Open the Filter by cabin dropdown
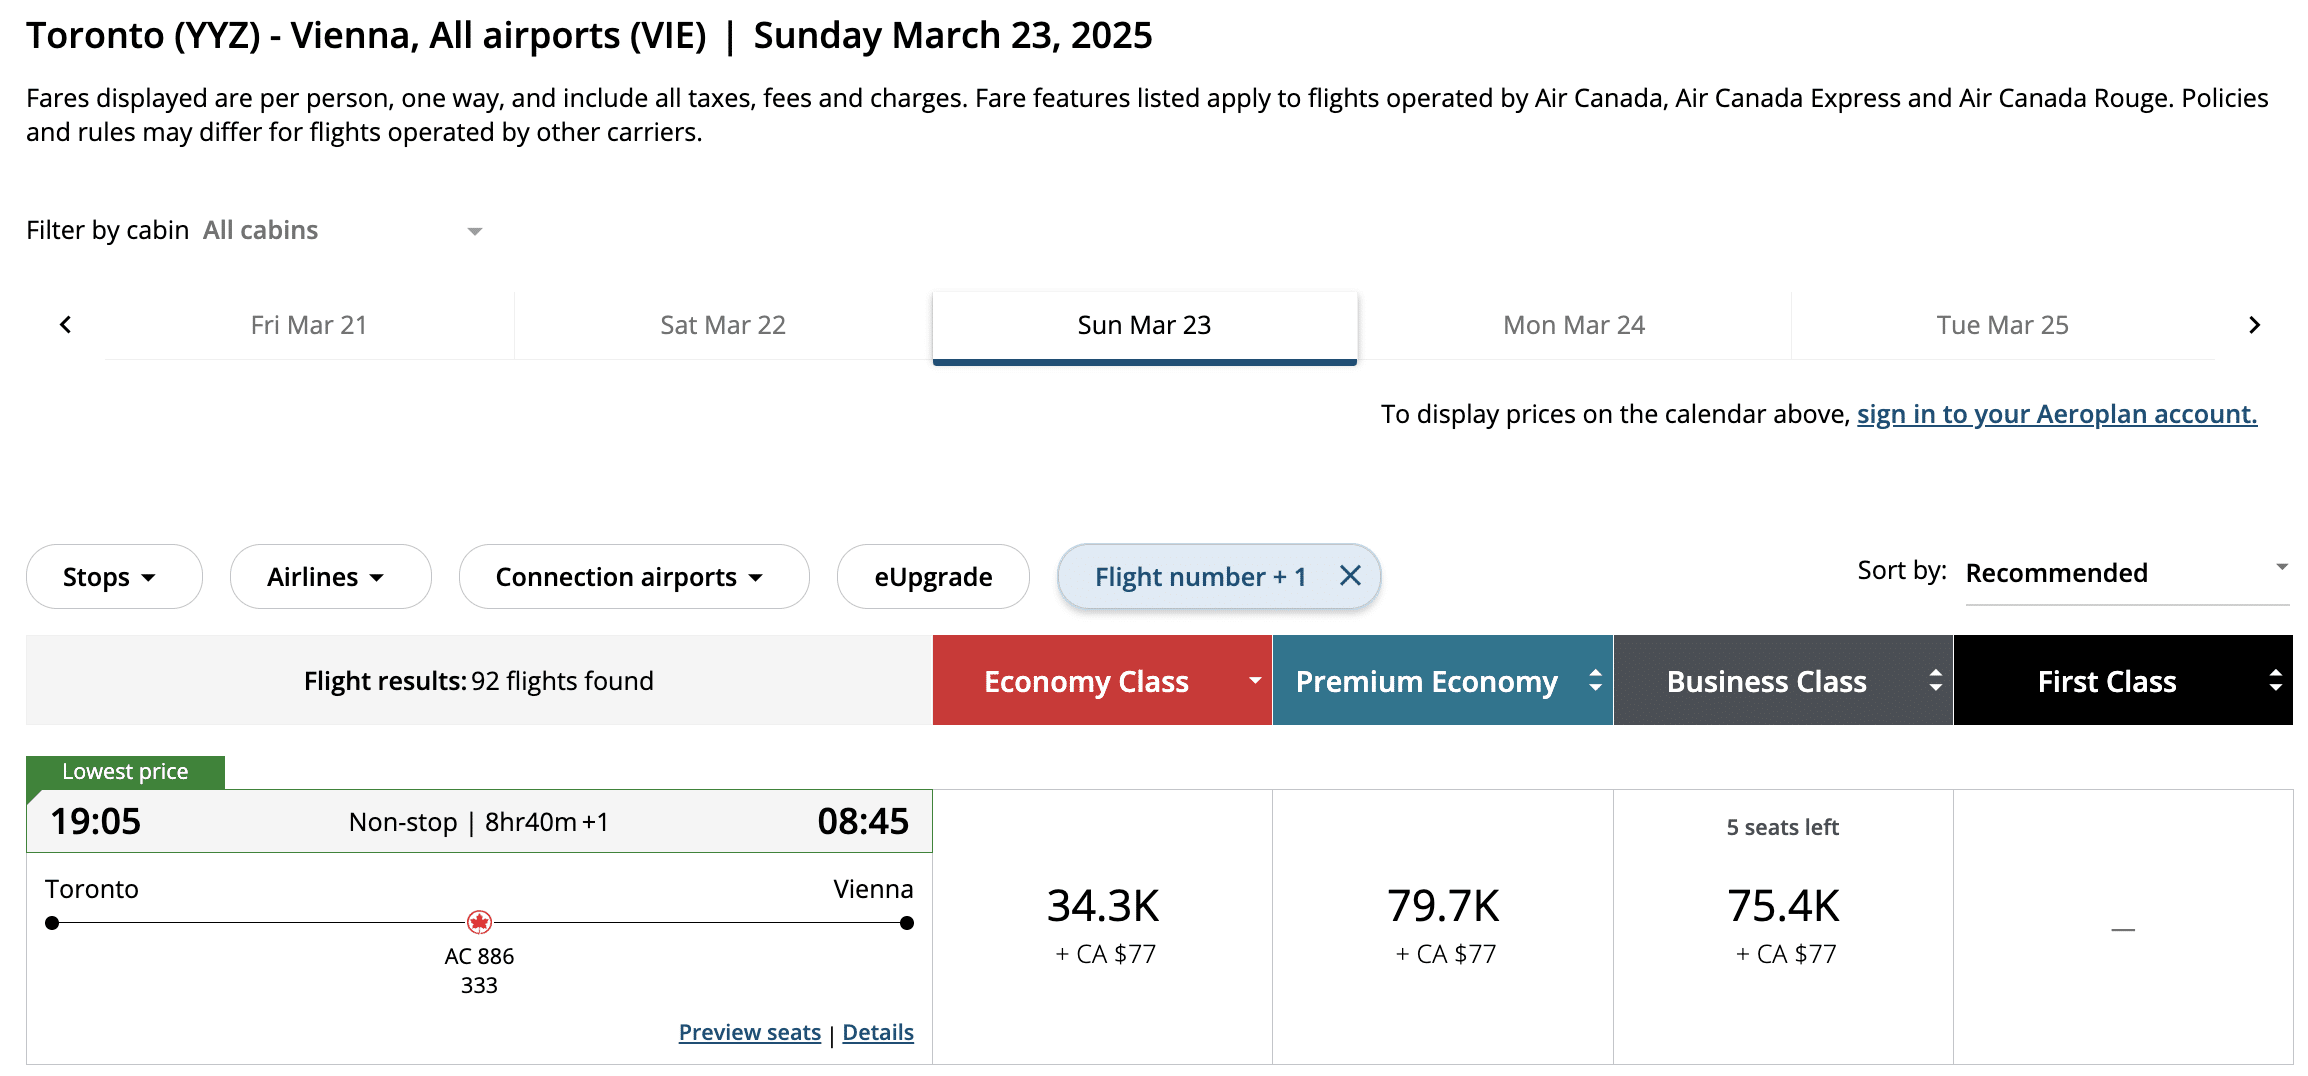Viewport: 2308px width, 1076px height. (343, 231)
